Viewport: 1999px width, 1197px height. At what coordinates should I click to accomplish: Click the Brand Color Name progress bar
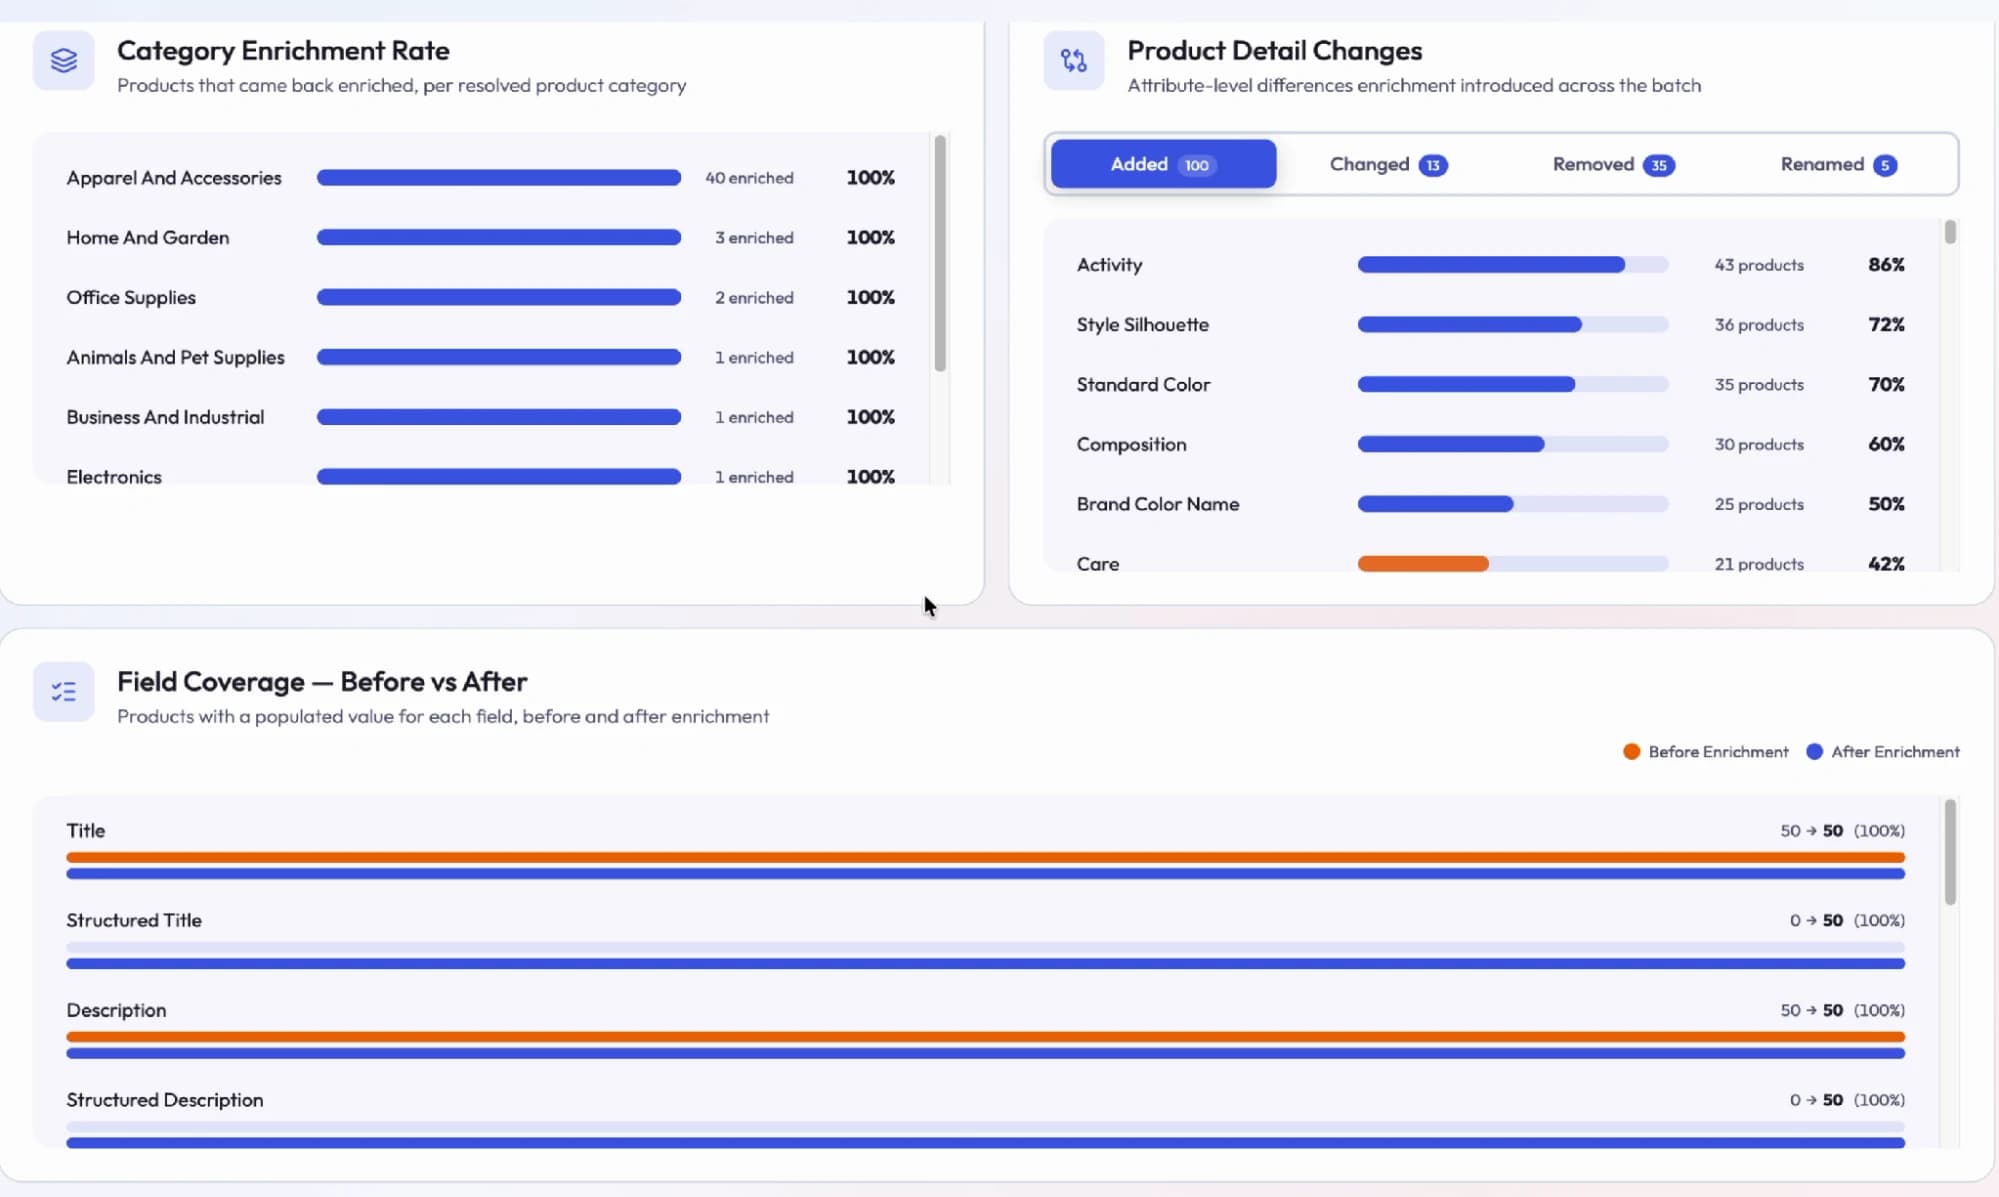(1513, 504)
